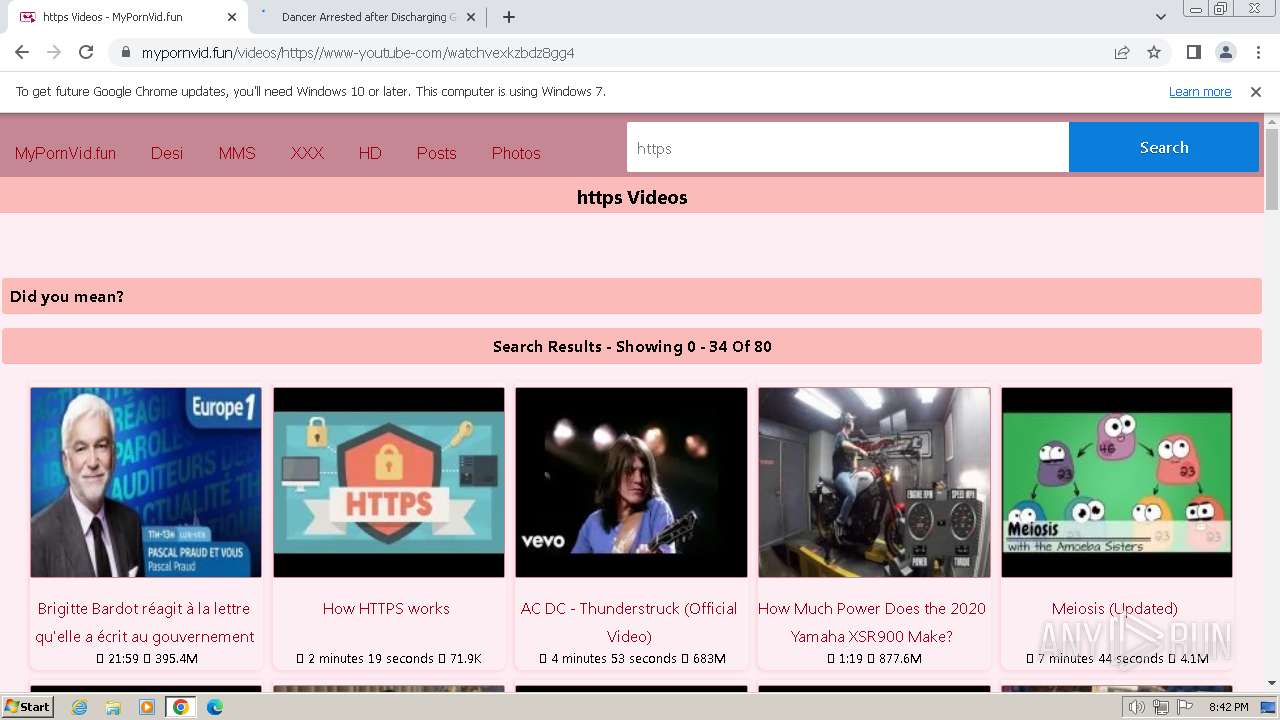1280x720 pixels.
Task: Open a new browser tab
Action: pyautogui.click(x=509, y=17)
